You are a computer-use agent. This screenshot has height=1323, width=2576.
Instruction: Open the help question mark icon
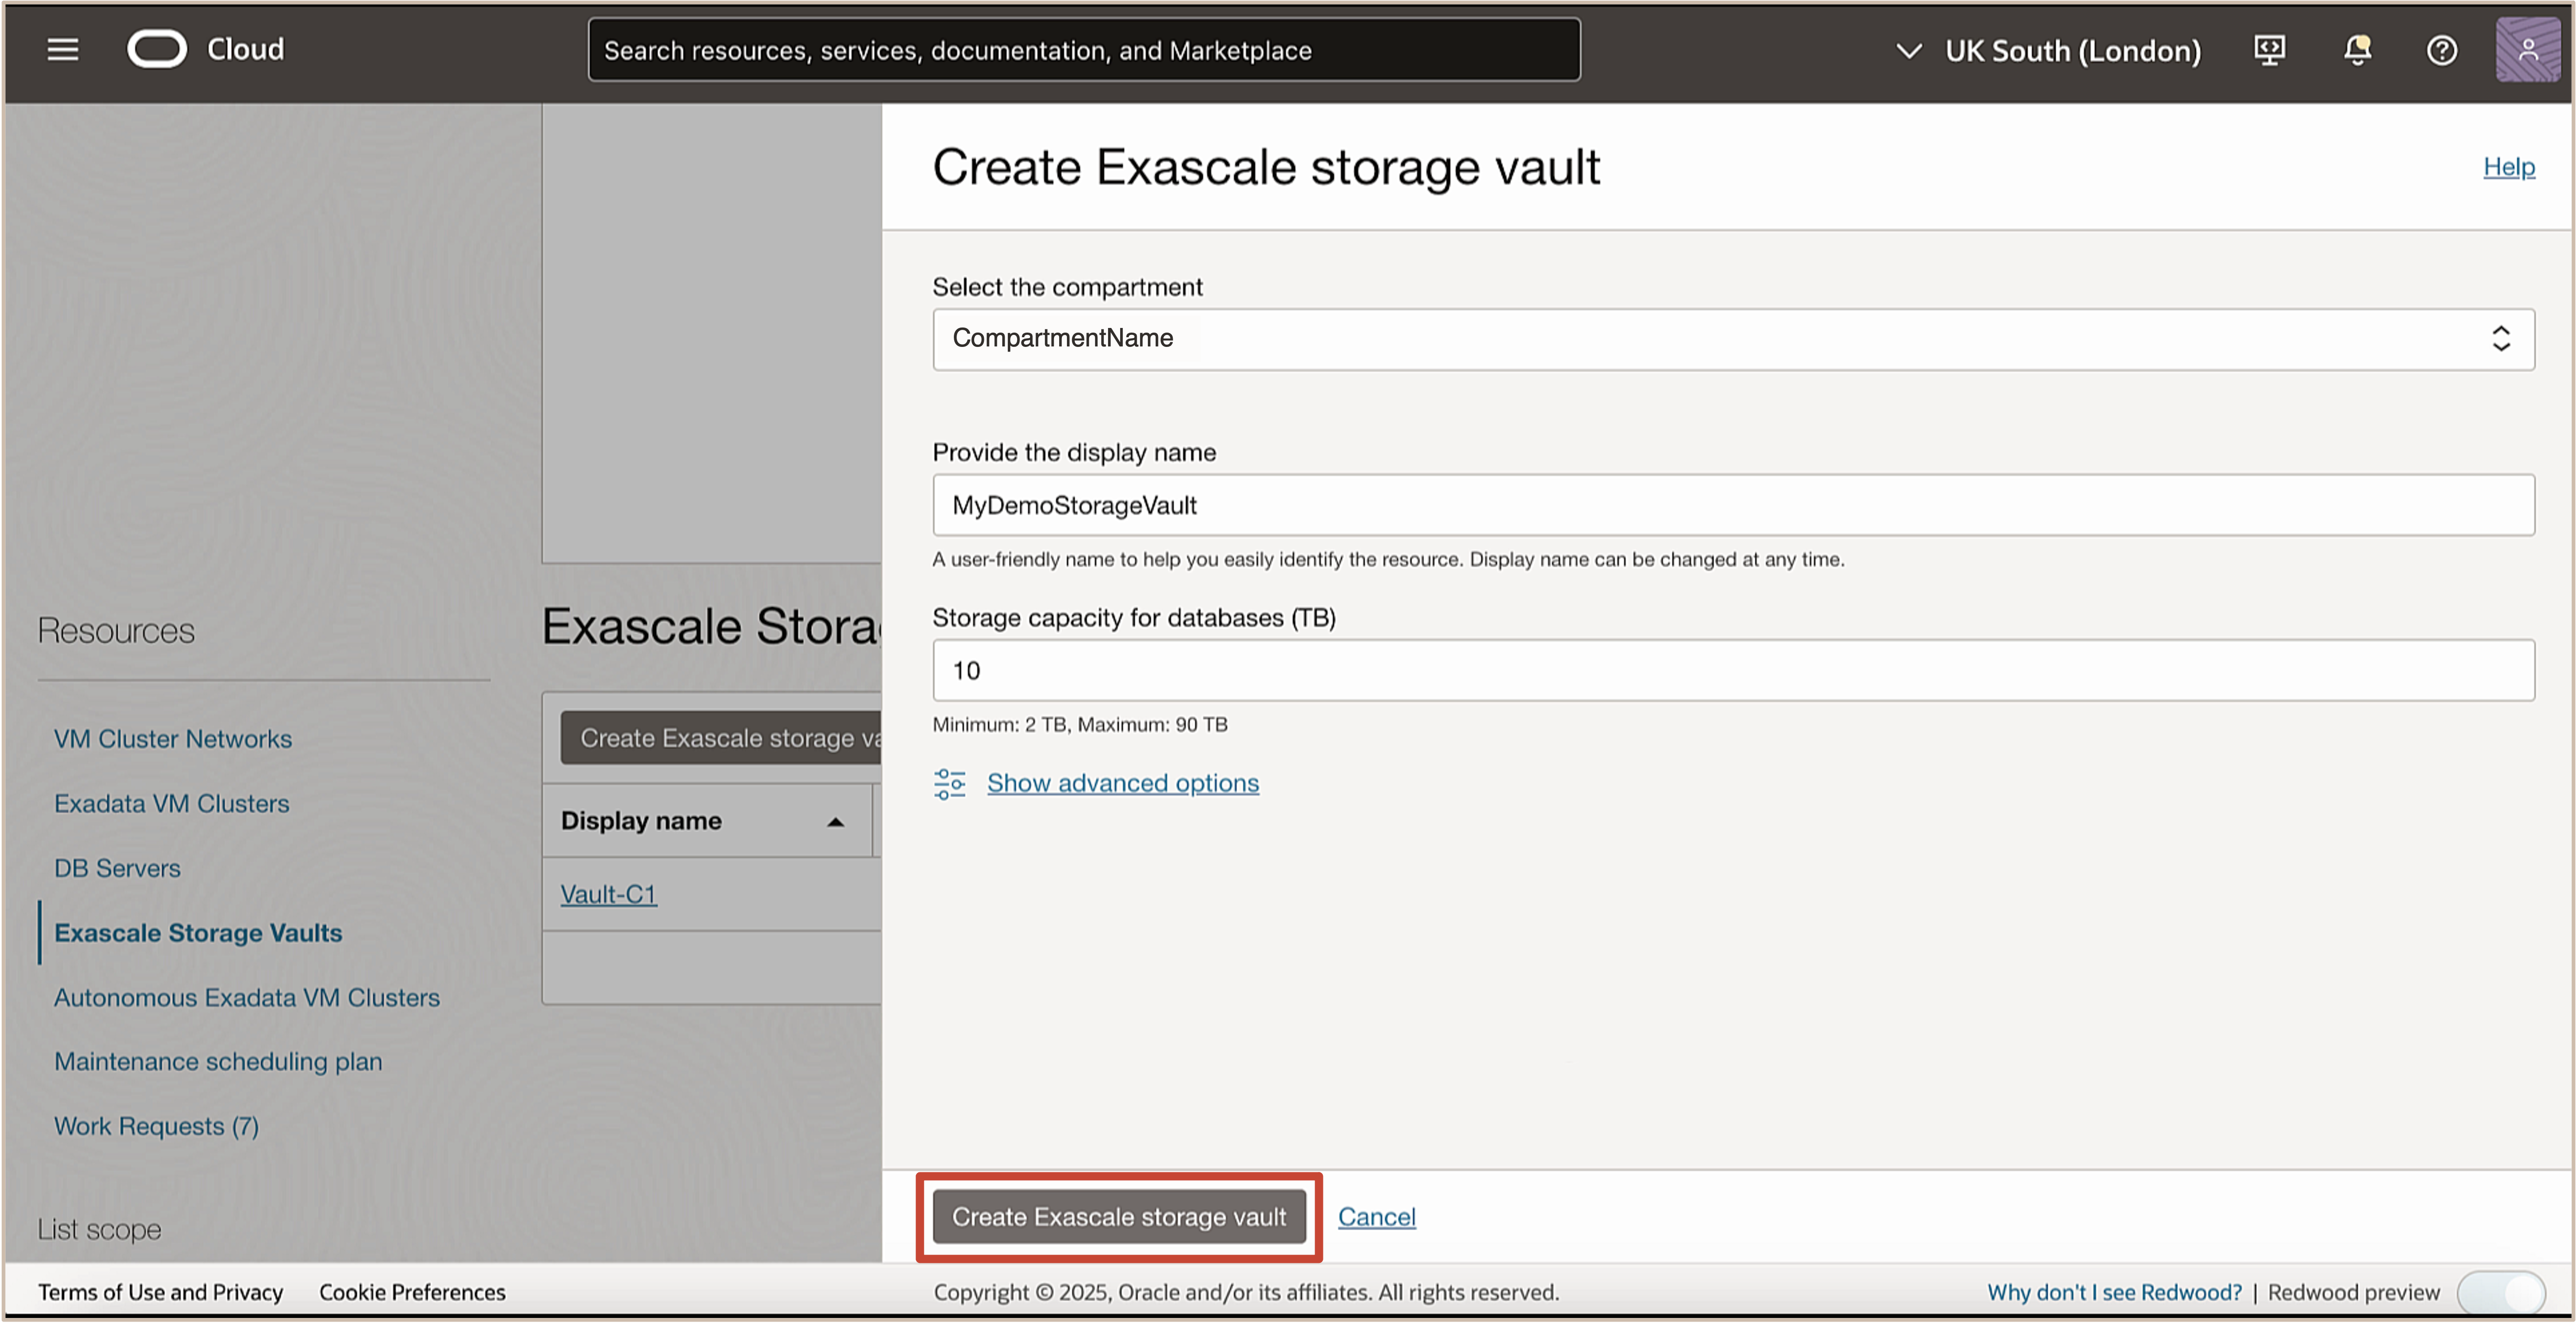pyautogui.click(x=2441, y=50)
